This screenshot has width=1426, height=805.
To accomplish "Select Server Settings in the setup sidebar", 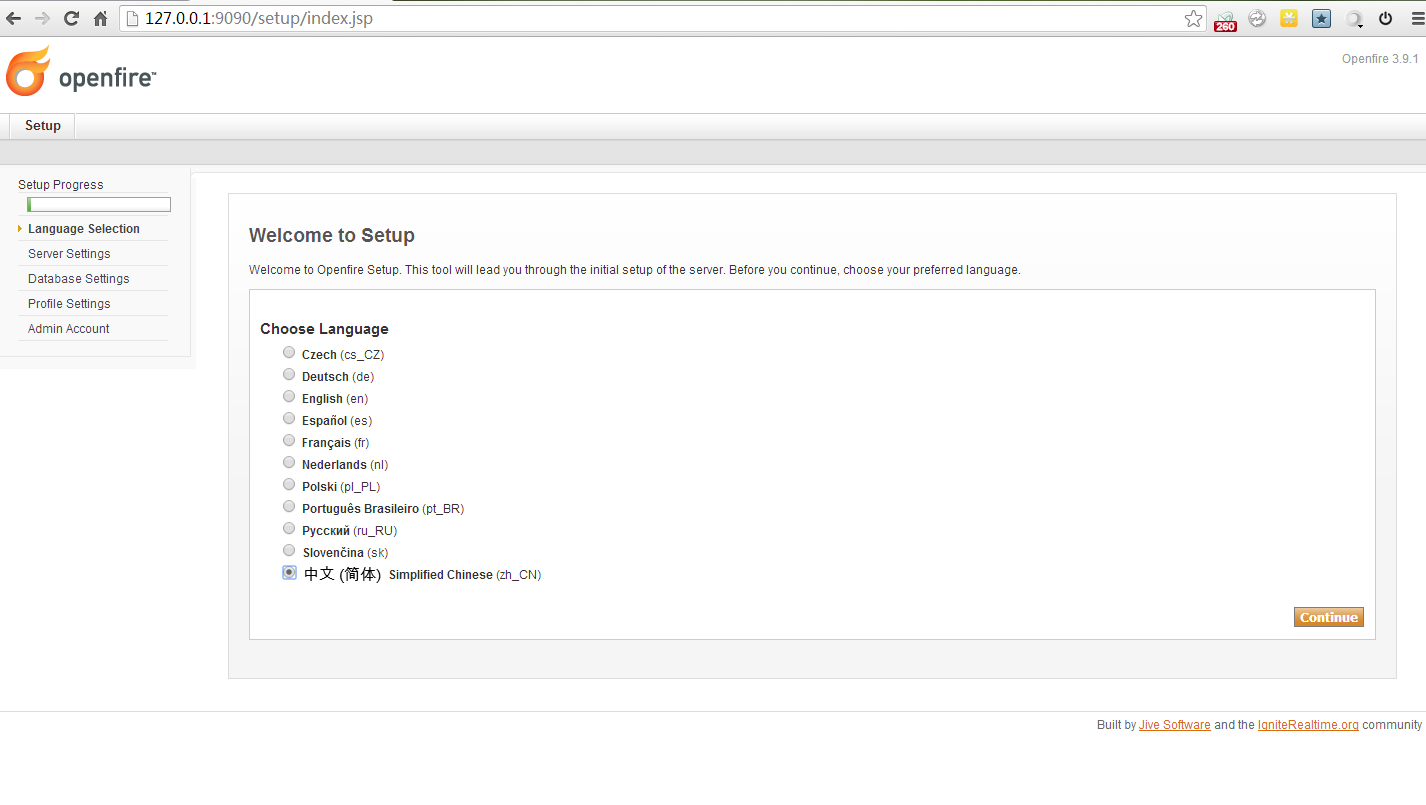I will tap(69, 254).
